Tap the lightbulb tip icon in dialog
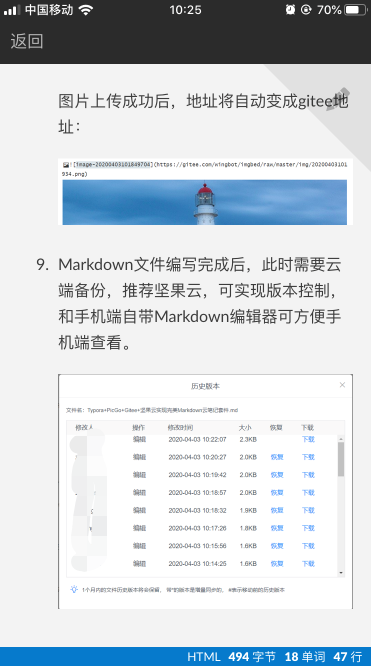This screenshot has height=666, width=371. [x=74, y=589]
